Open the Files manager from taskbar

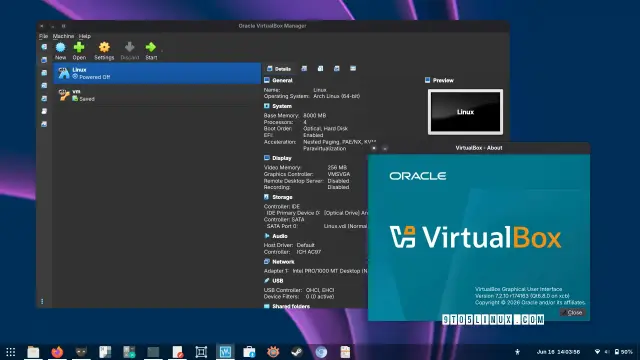coord(33,352)
